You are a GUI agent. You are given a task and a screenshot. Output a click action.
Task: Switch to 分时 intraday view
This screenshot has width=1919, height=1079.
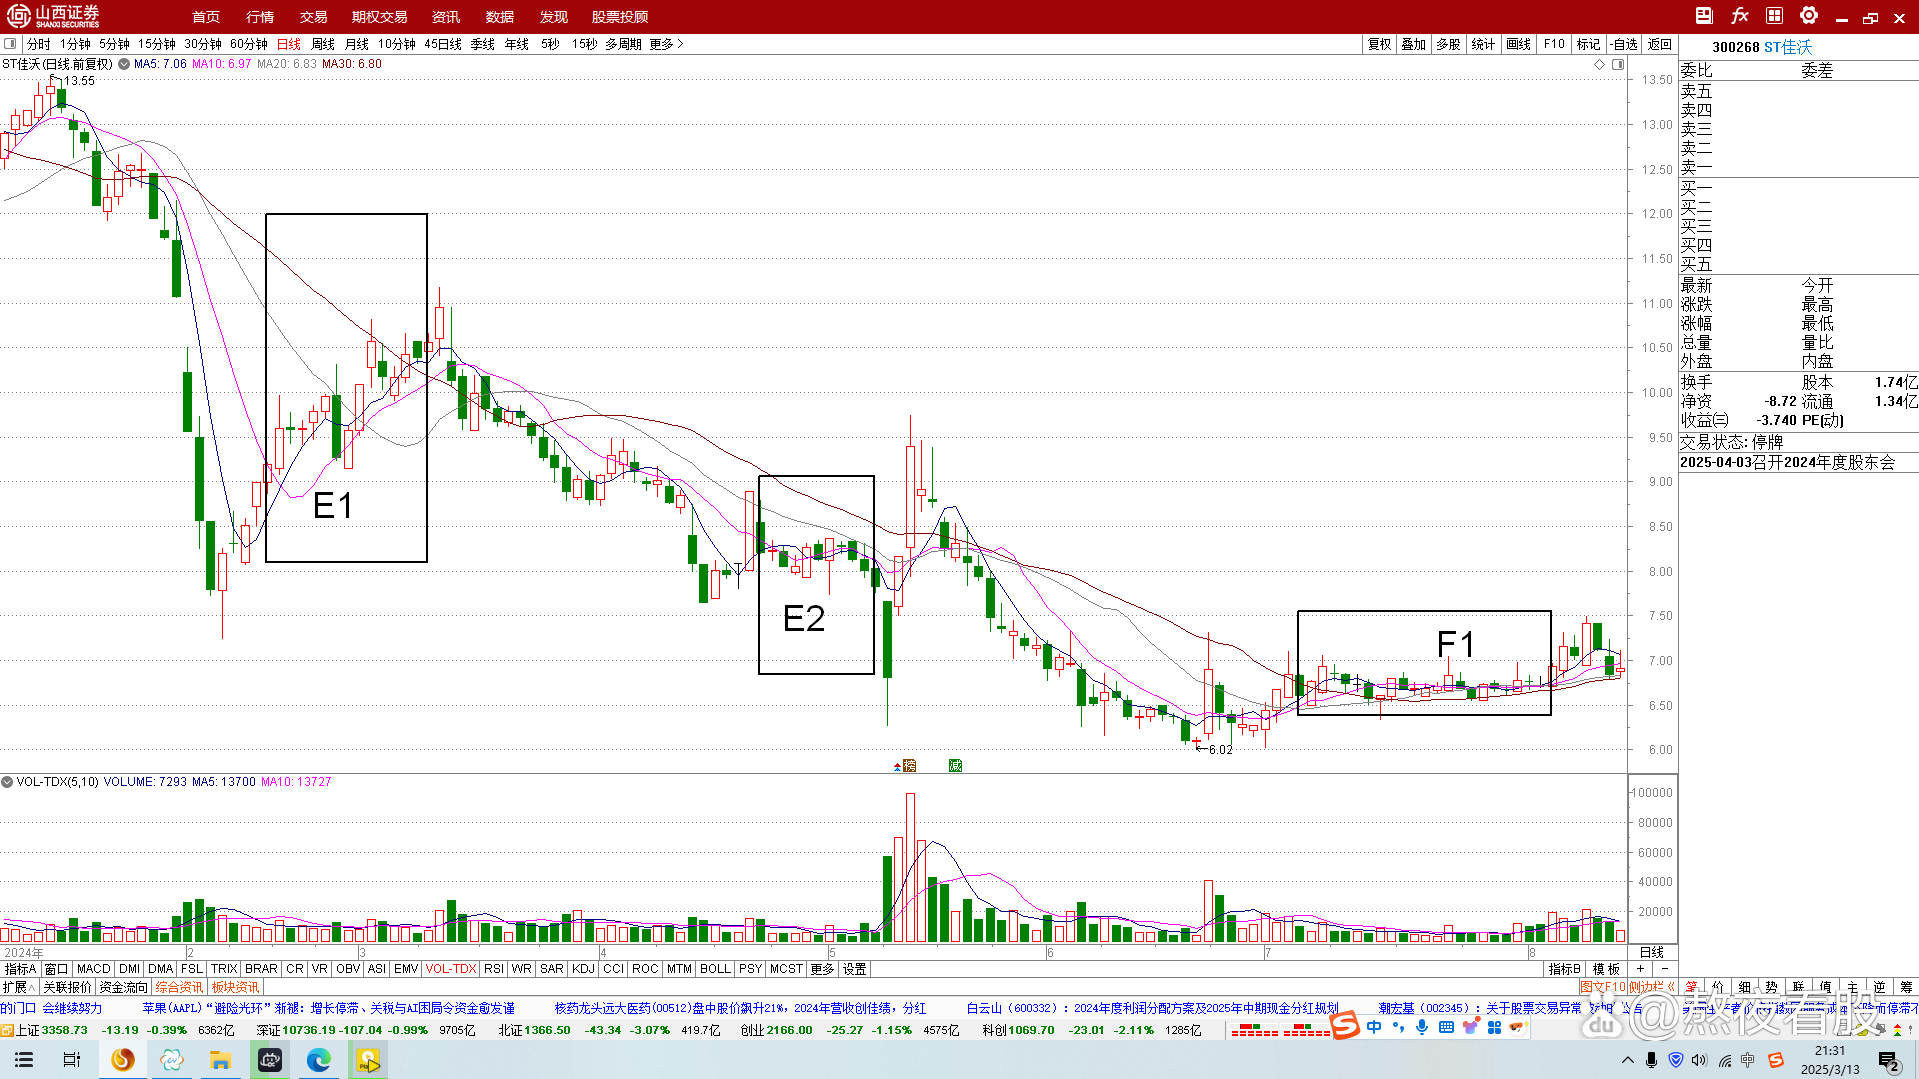(39, 44)
